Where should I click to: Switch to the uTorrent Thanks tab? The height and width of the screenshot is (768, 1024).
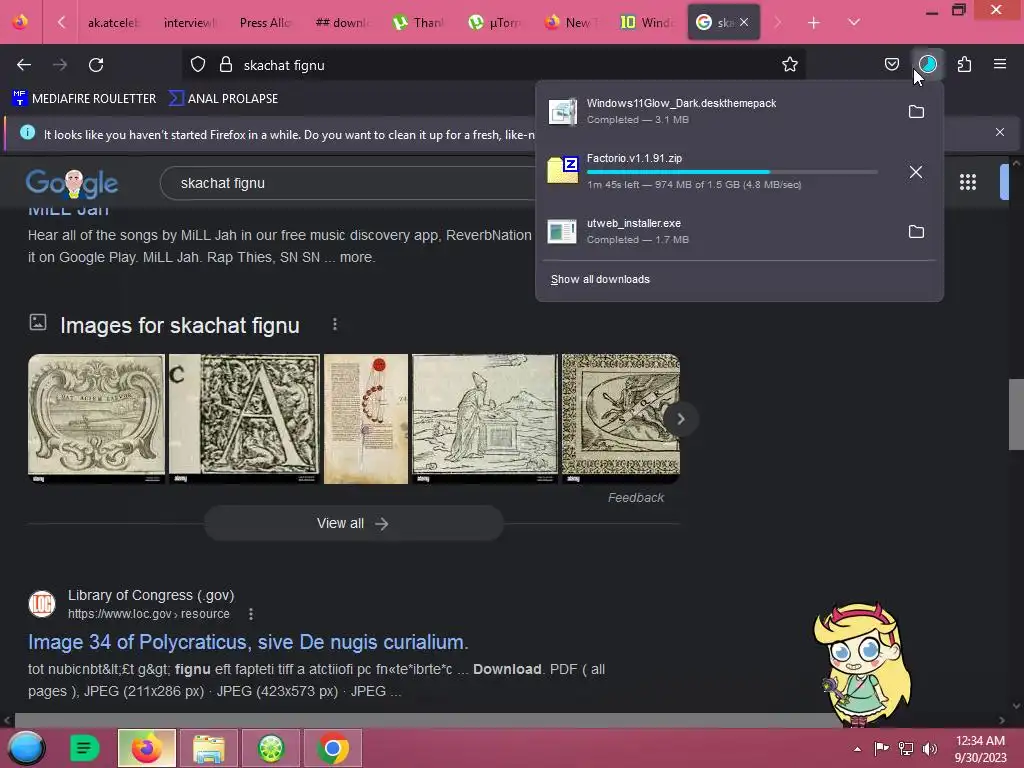tap(417, 23)
